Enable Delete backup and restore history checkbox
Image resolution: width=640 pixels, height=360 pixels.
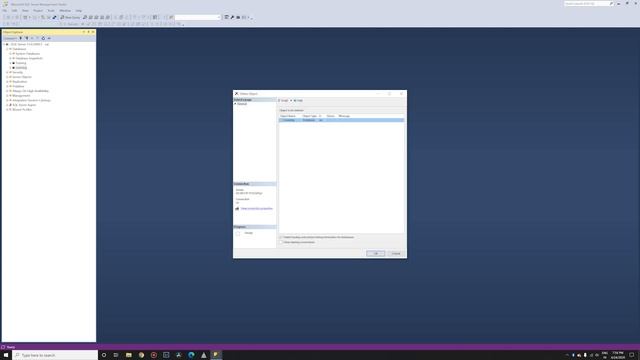[281, 237]
